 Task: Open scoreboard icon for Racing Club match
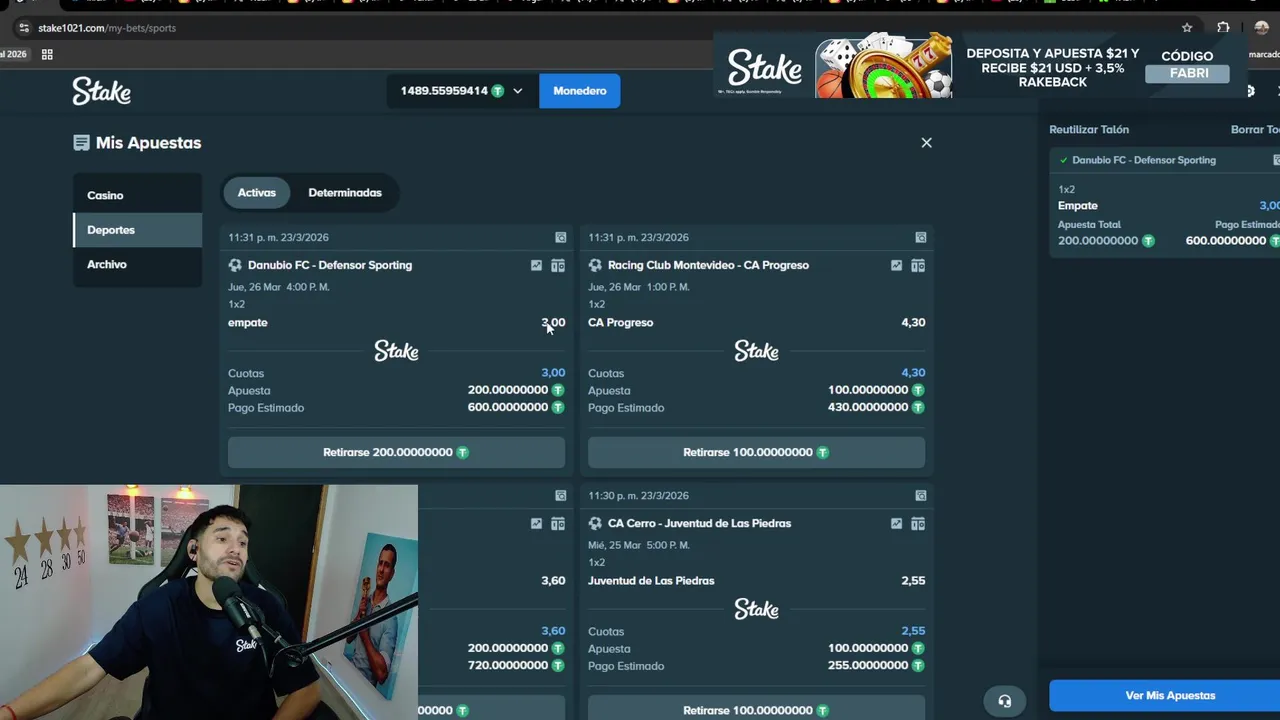pyautogui.click(x=918, y=265)
